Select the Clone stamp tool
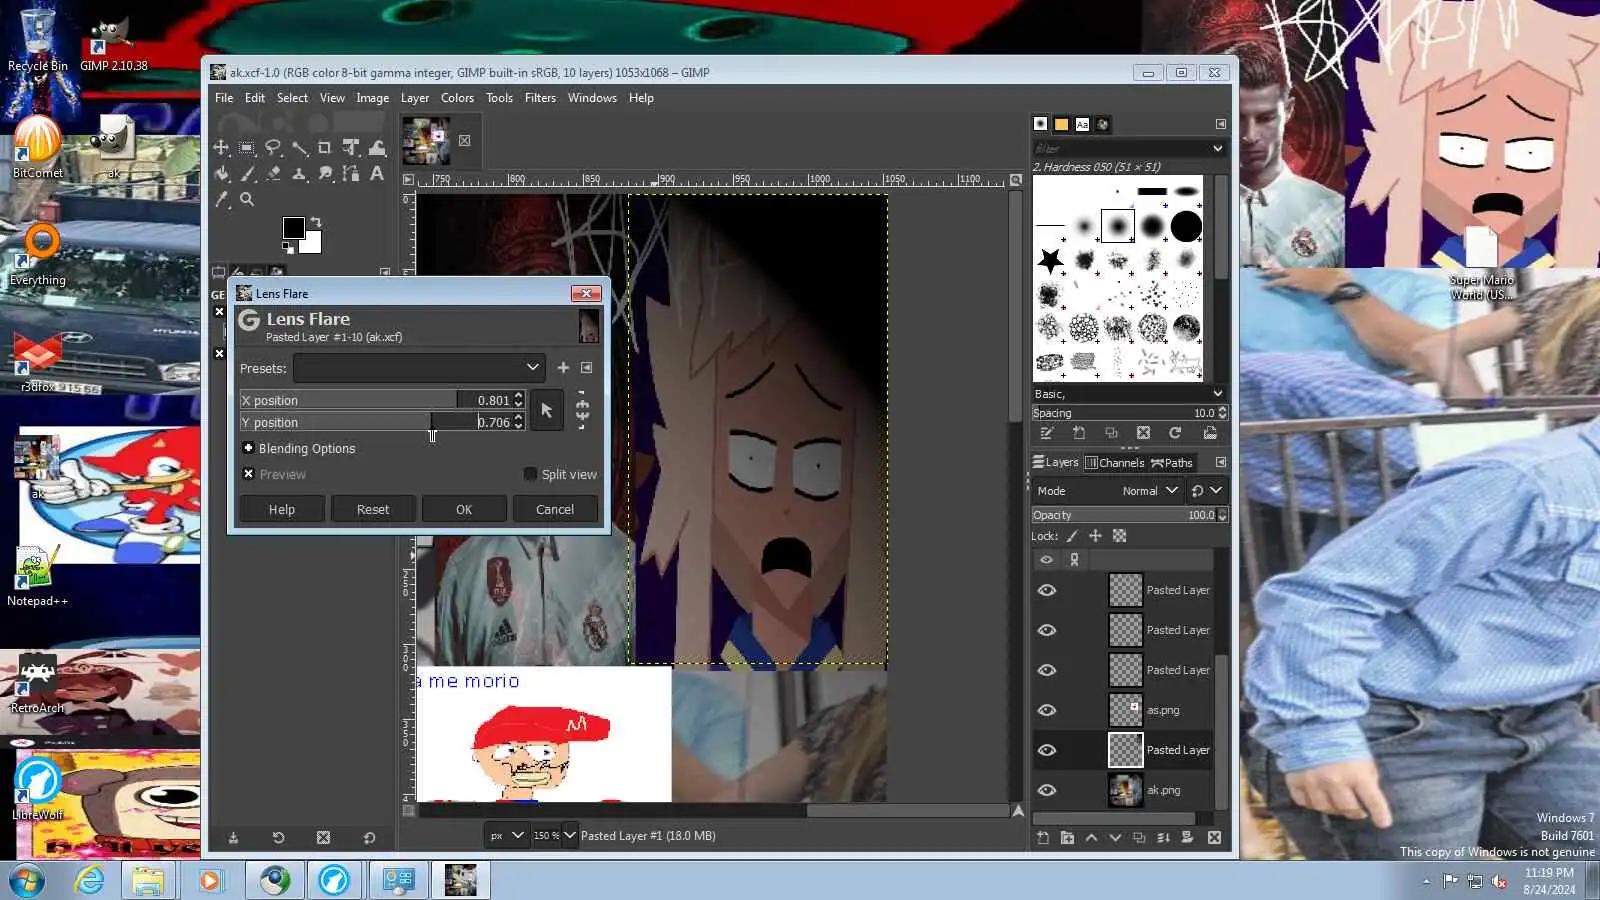 (299, 174)
